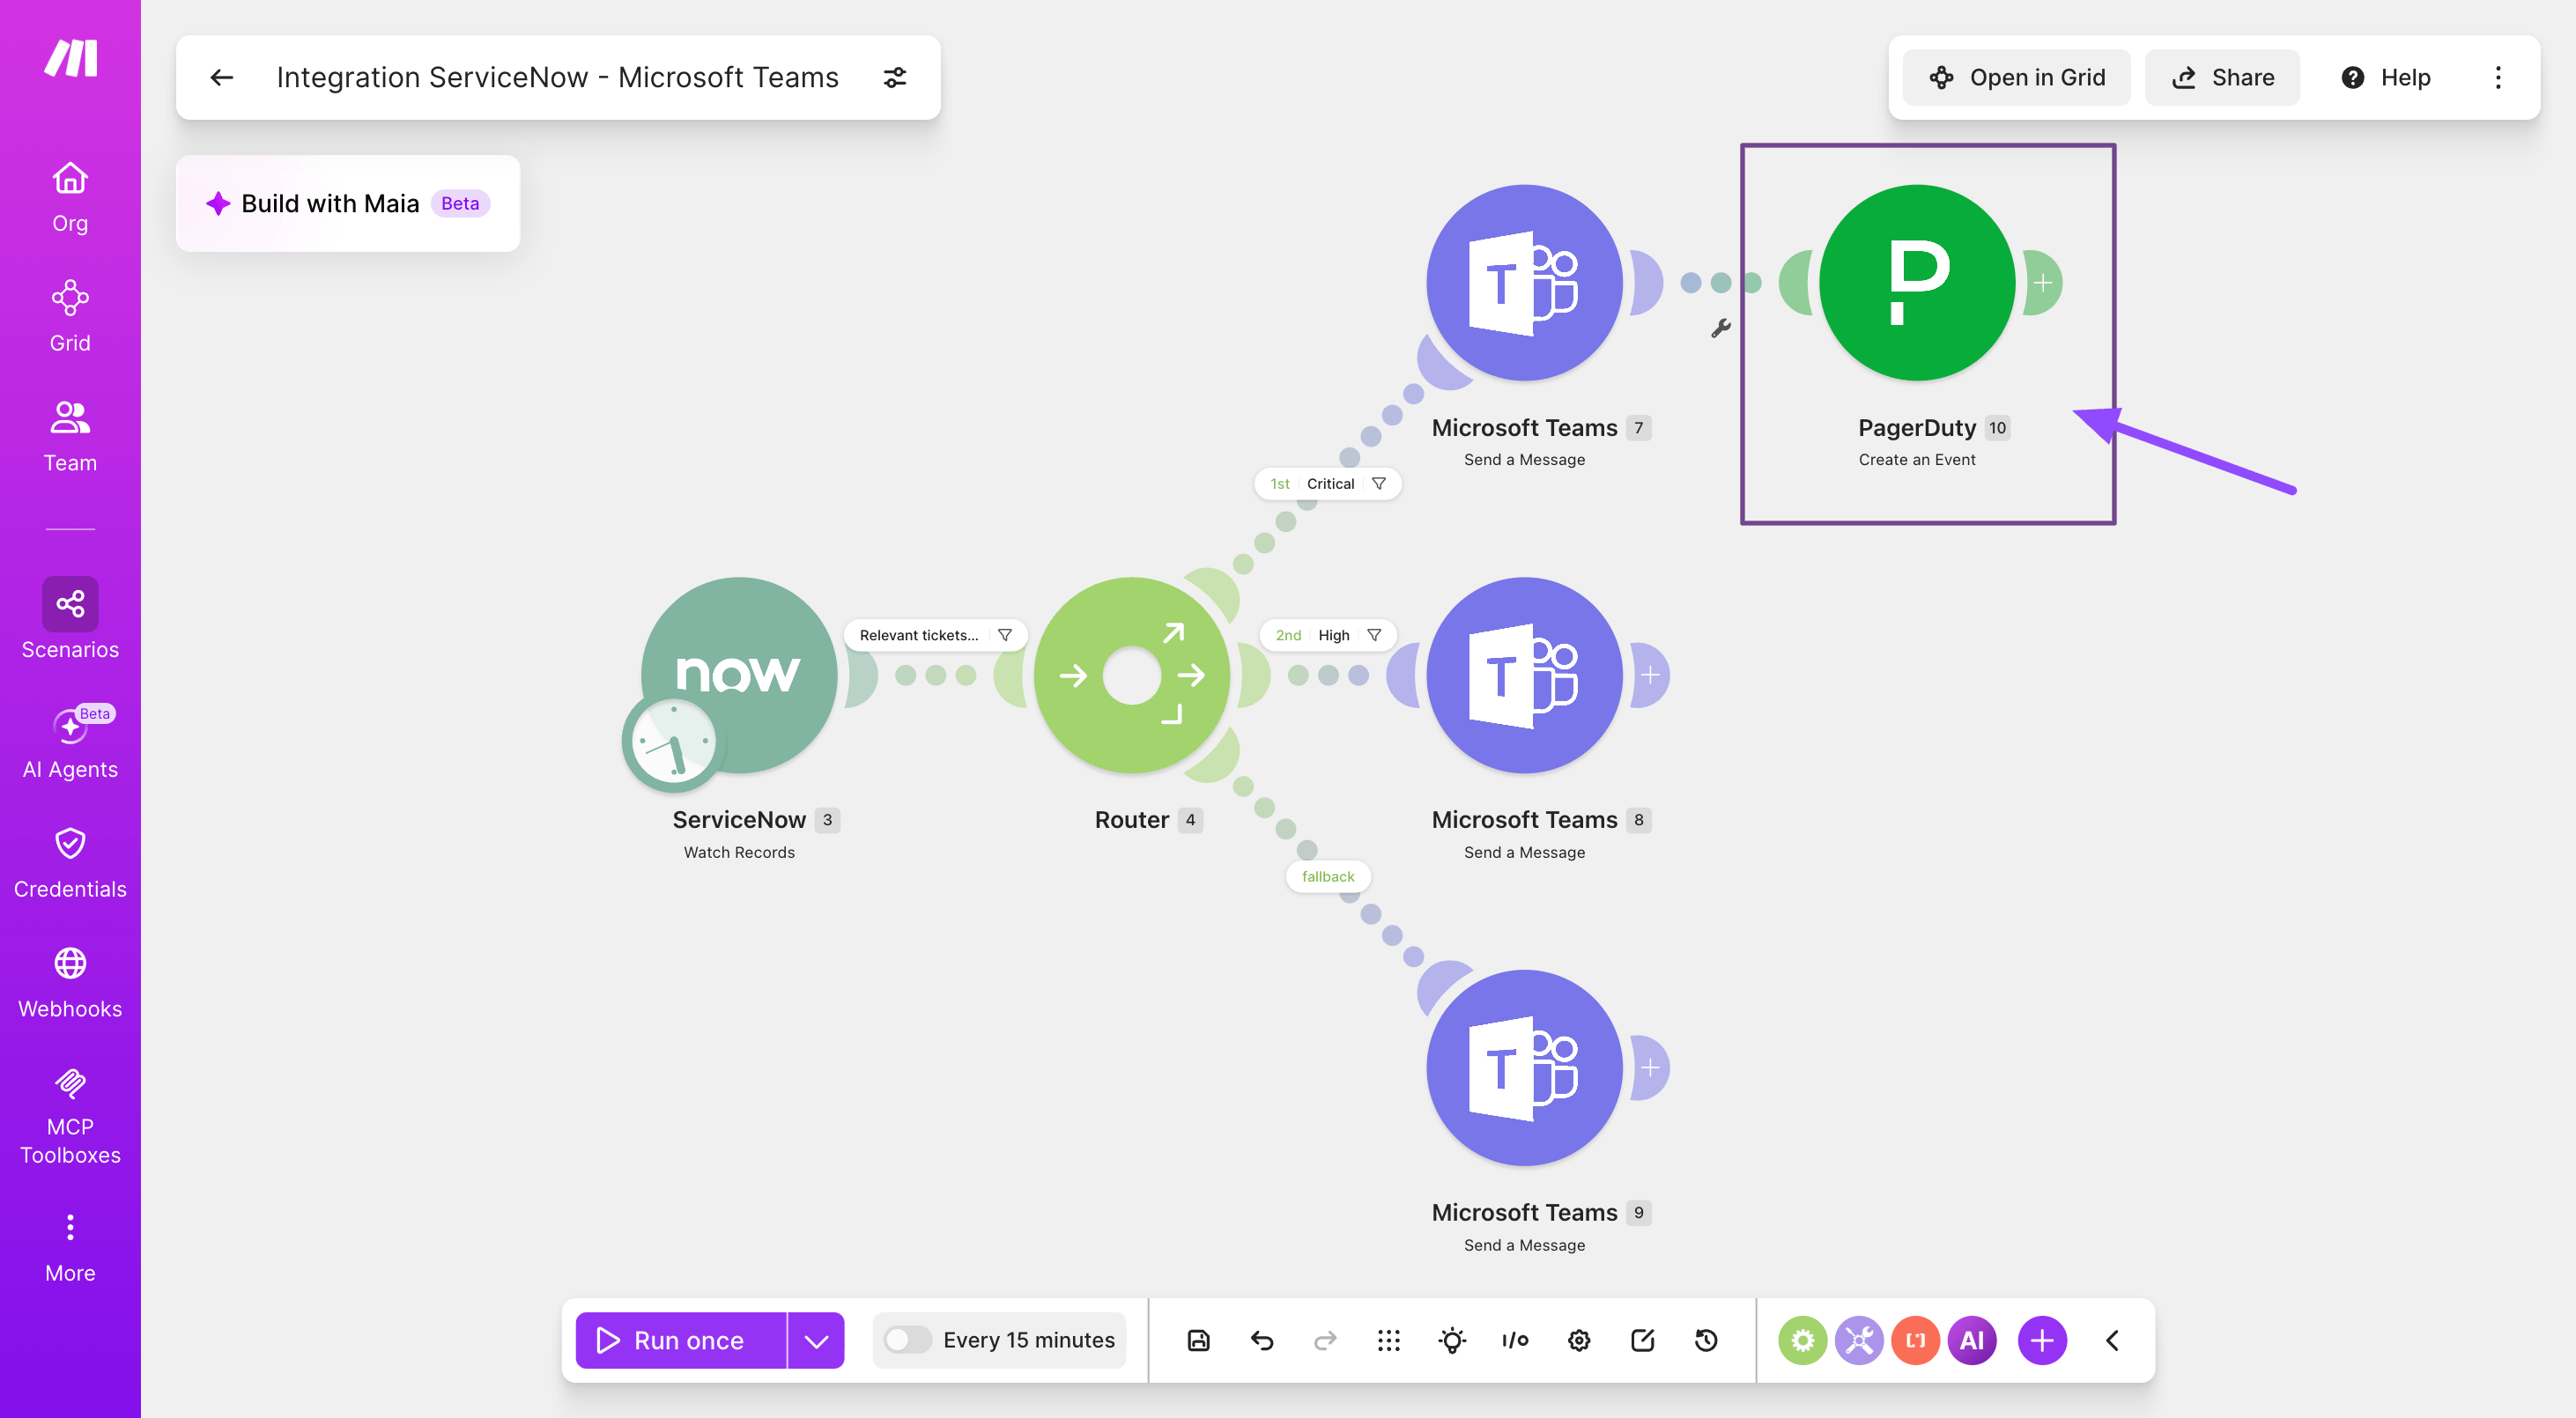Image resolution: width=2576 pixels, height=1418 pixels.
Task: Add a favorite with the purple plus button
Action: point(2042,1340)
